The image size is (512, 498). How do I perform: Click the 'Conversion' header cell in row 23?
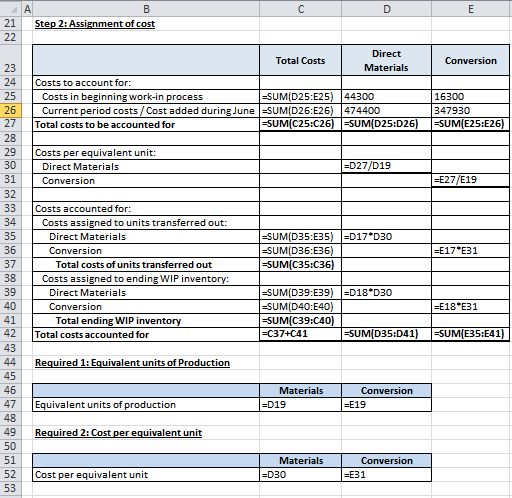click(x=471, y=60)
